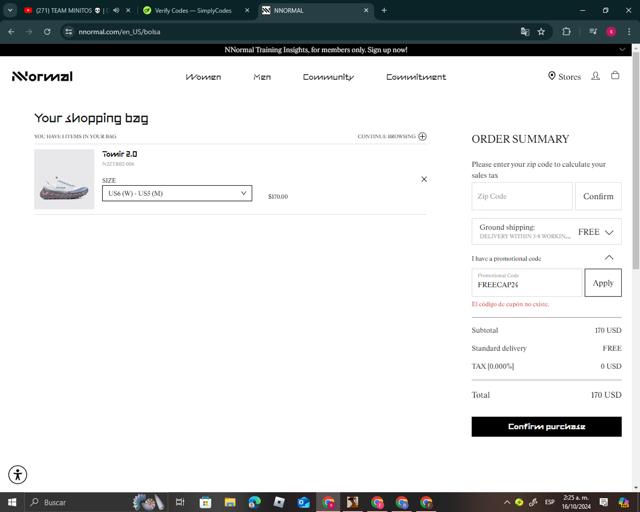This screenshot has height=512, width=640.
Task: Click the browser address bar URL
Action: click(119, 32)
